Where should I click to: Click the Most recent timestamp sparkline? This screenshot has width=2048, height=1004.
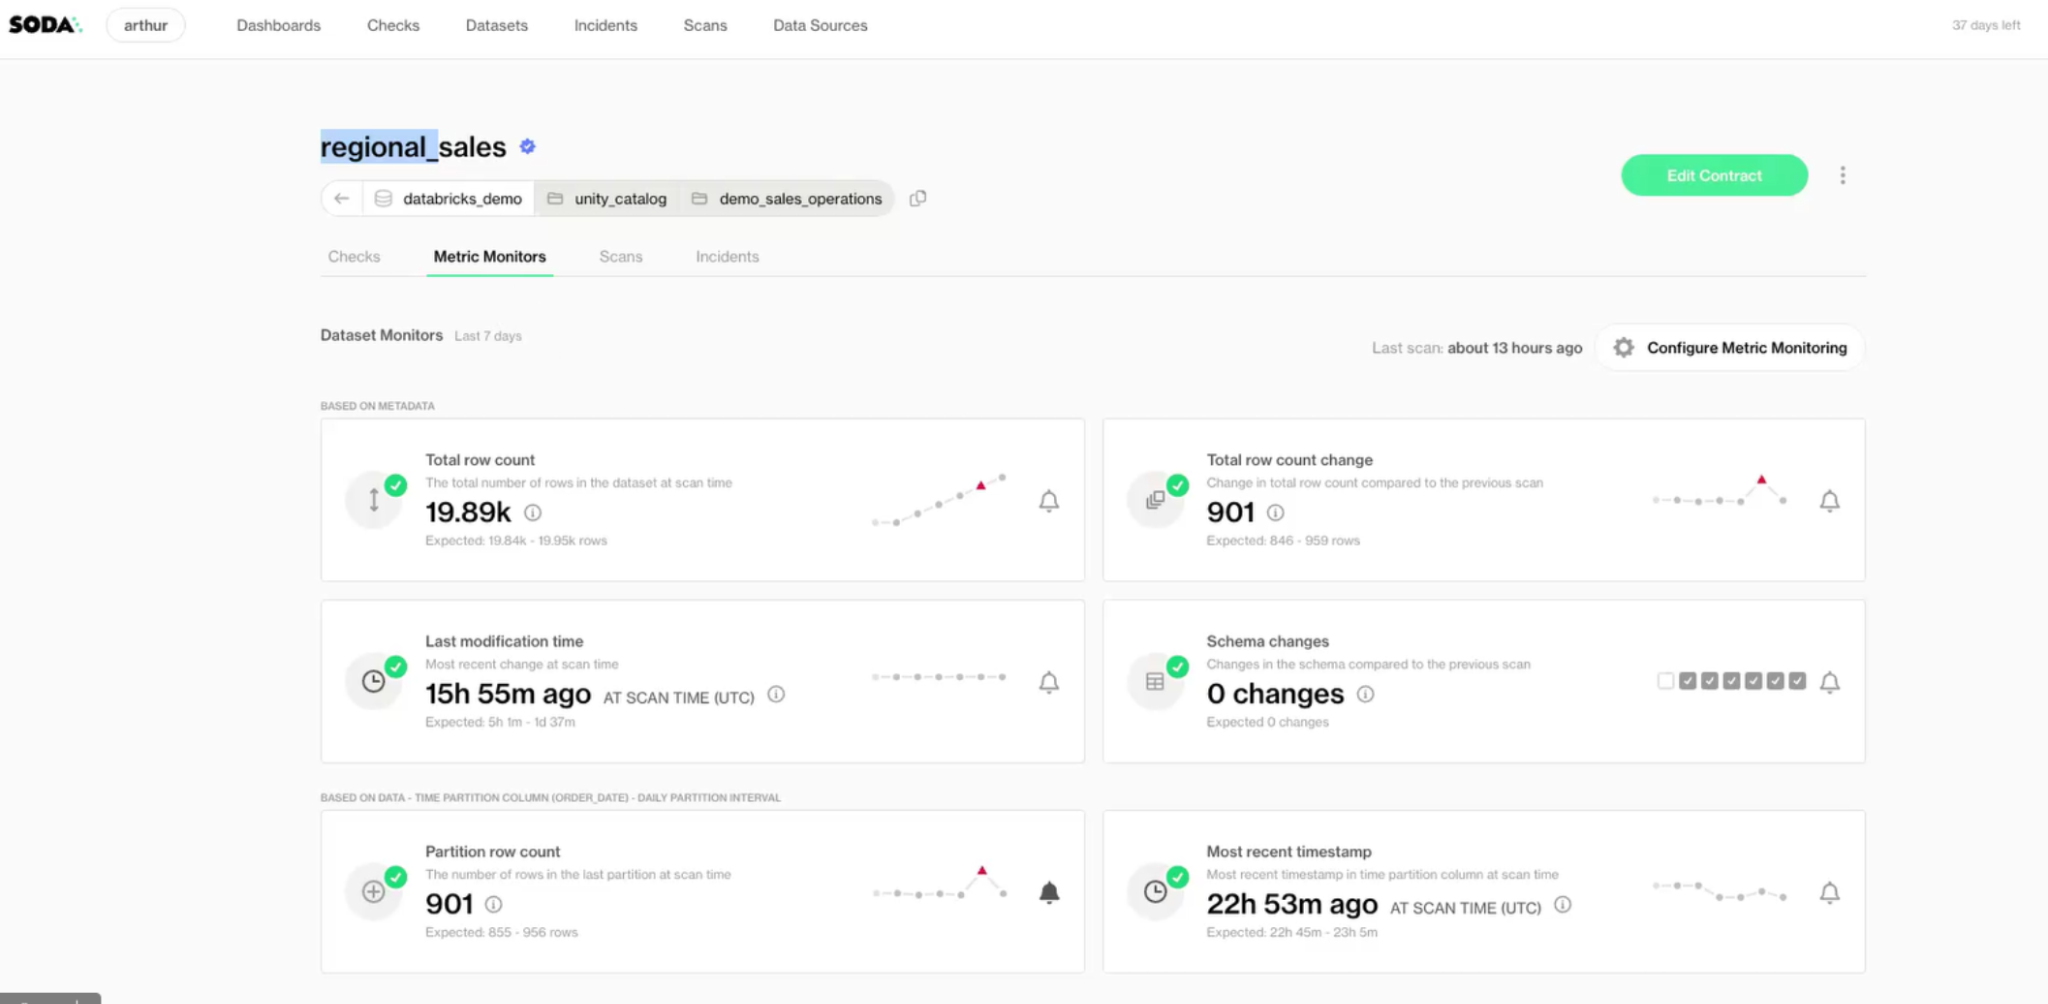pos(1718,891)
